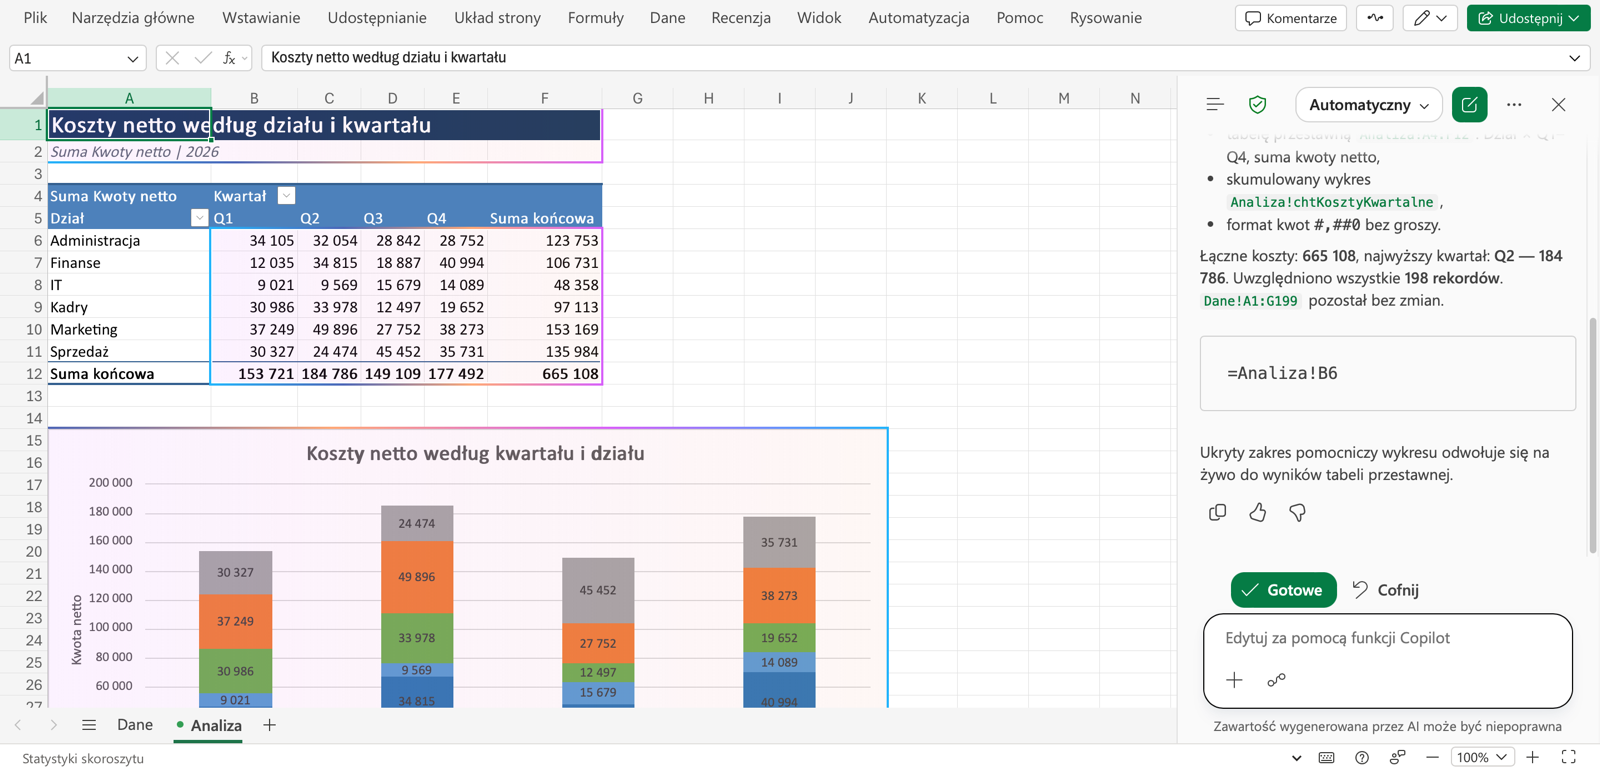Viewport: 1600px width, 769px height.
Task: Switch to the Dane sheet tab
Action: [x=135, y=725]
